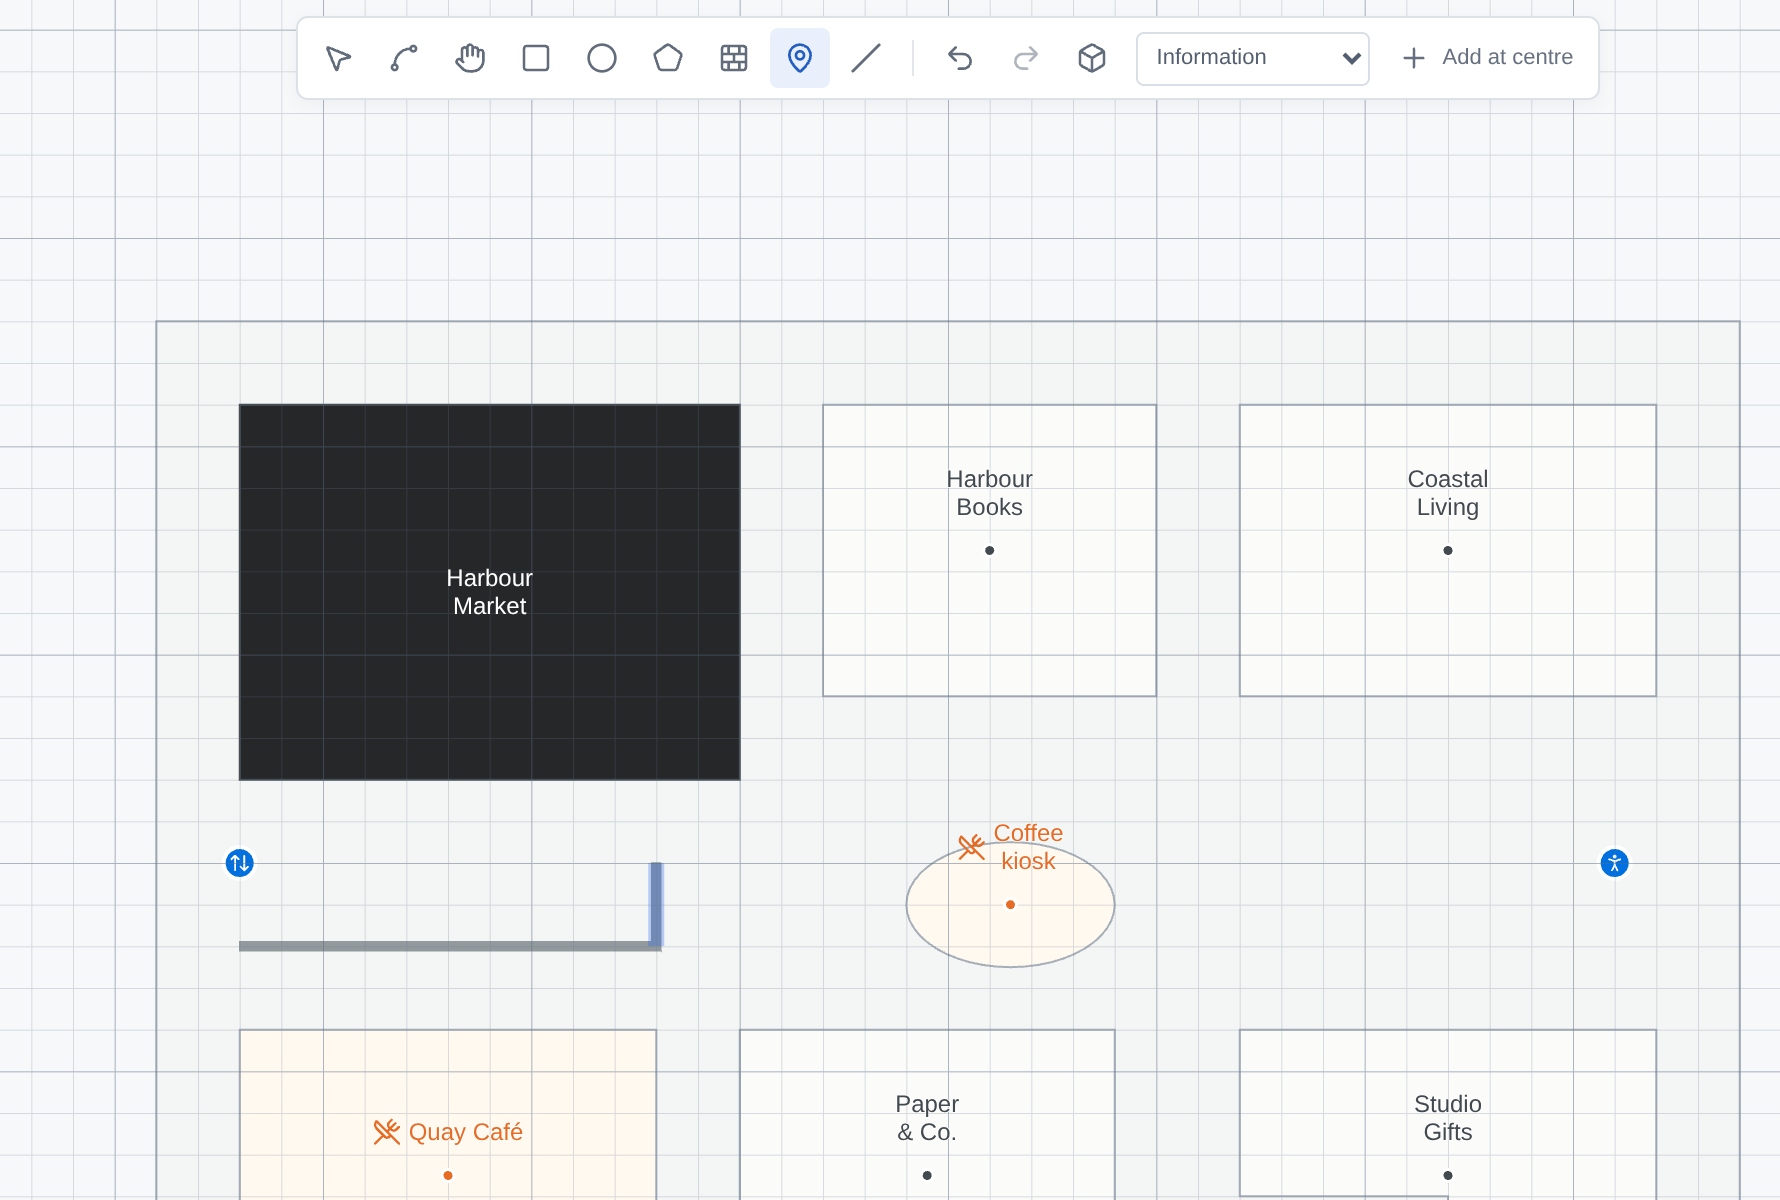Undo the last action

click(x=960, y=58)
